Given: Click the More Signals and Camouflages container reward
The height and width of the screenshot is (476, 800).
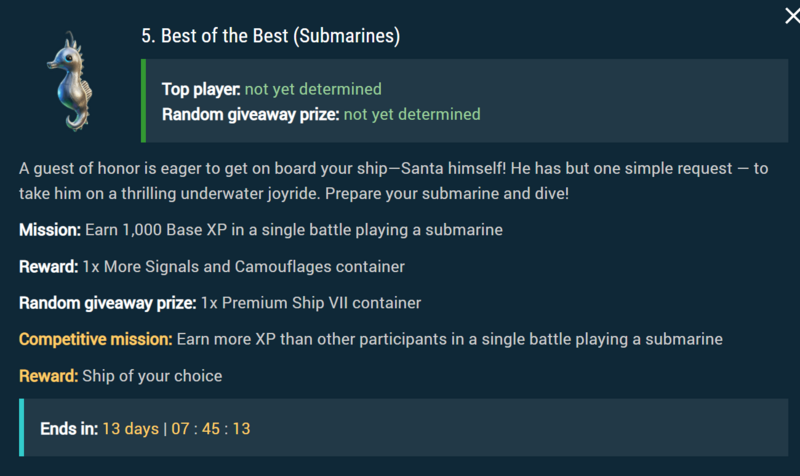Looking at the screenshot, I should pyautogui.click(x=244, y=266).
